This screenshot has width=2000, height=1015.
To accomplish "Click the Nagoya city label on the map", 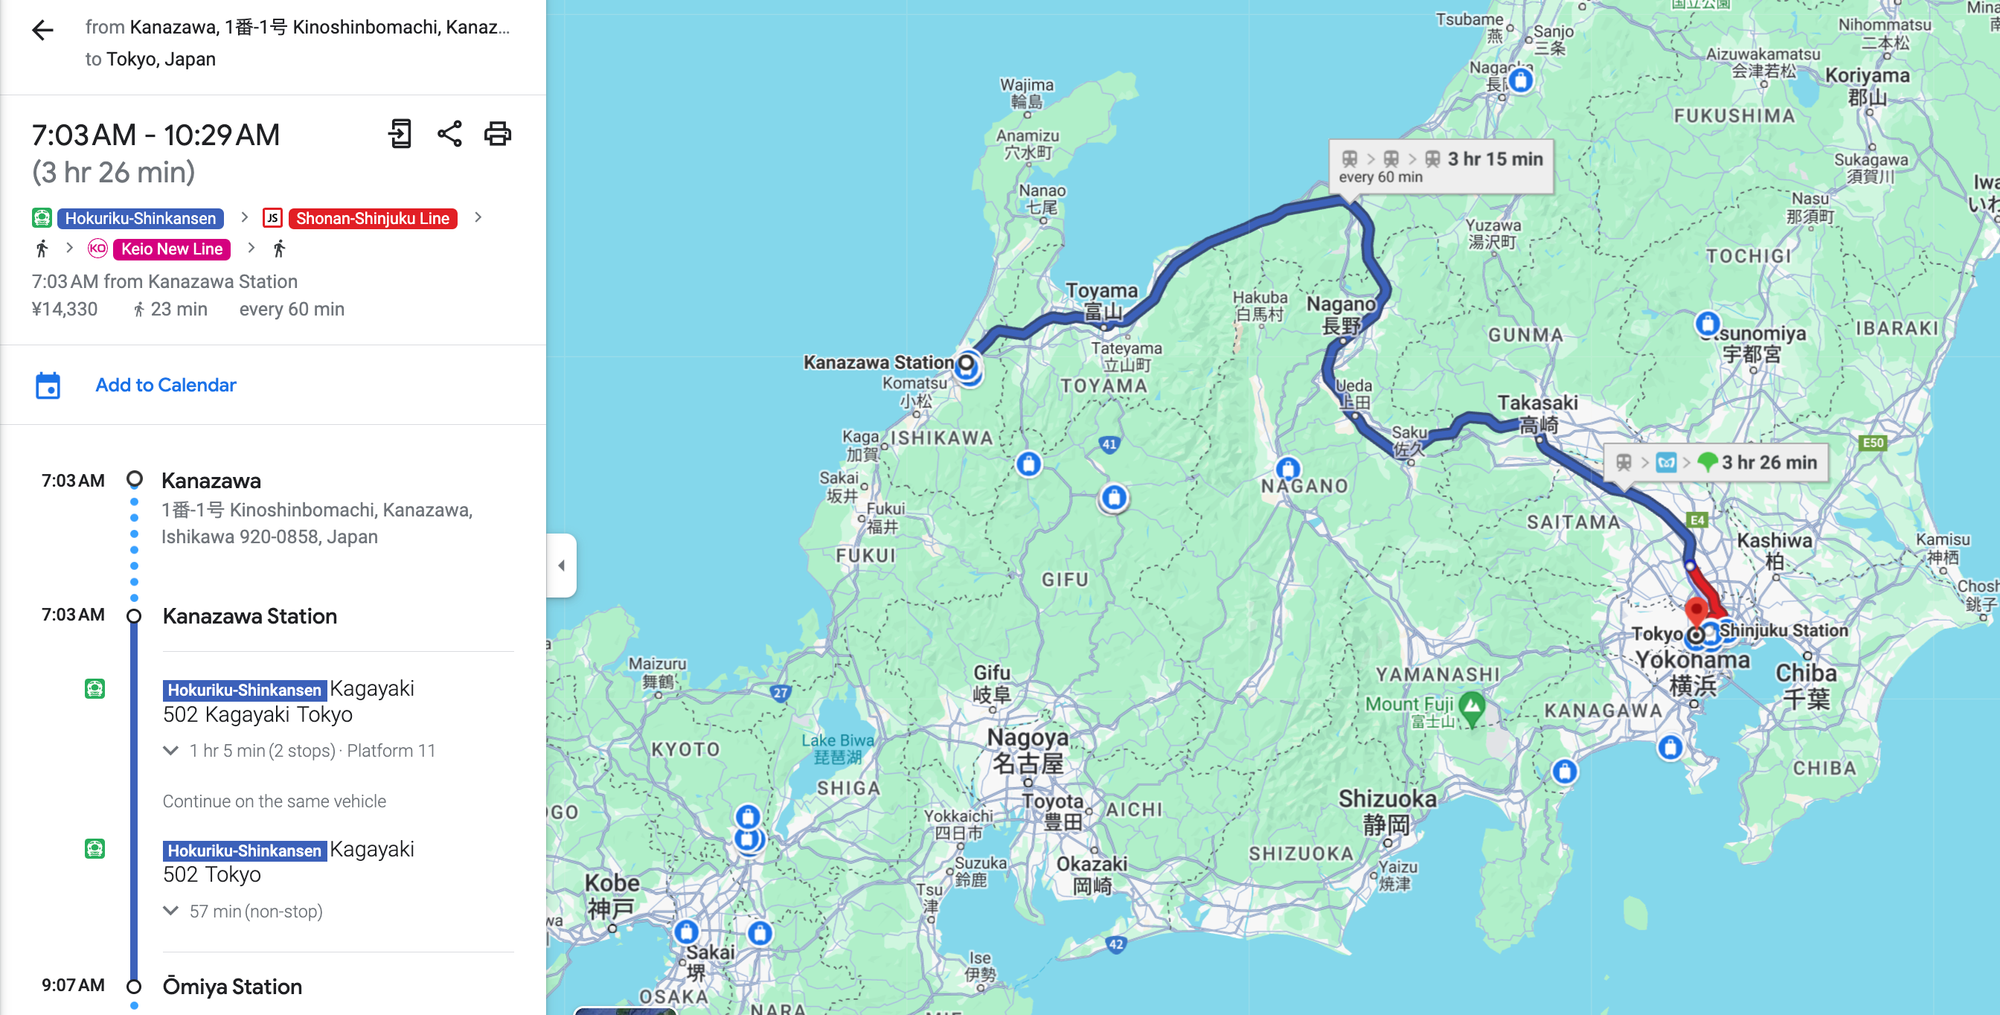I will [1028, 750].
